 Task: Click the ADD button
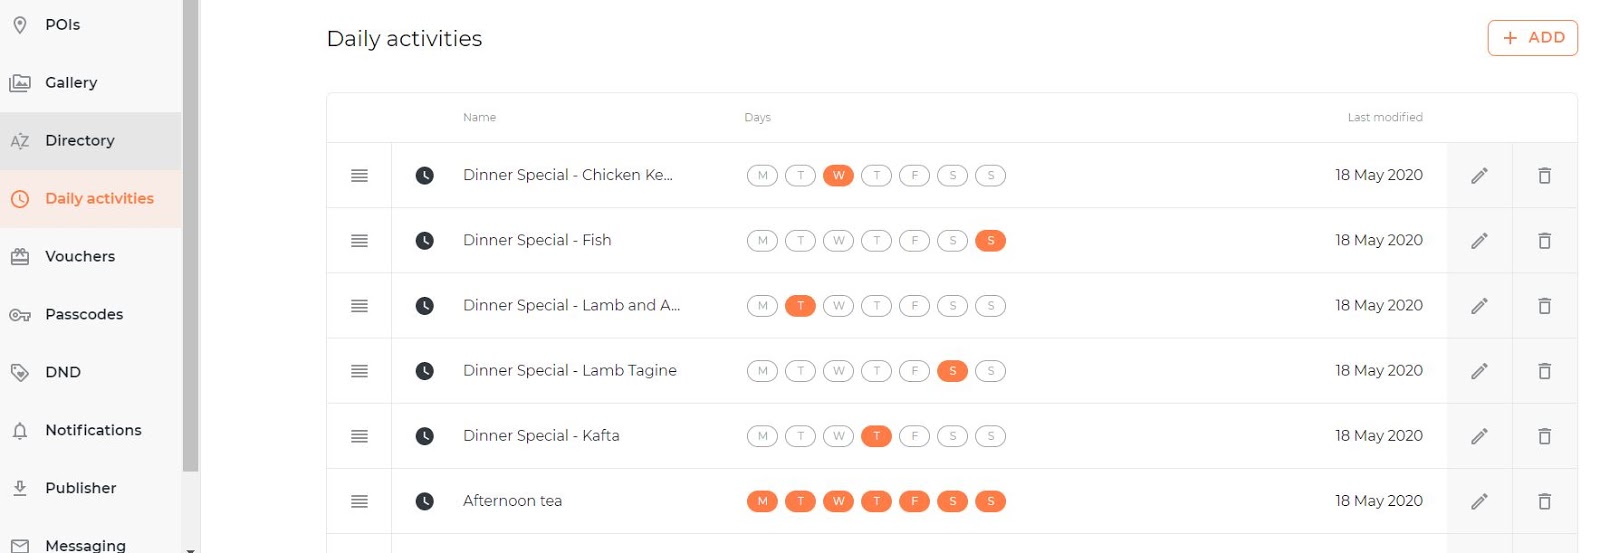point(1532,38)
